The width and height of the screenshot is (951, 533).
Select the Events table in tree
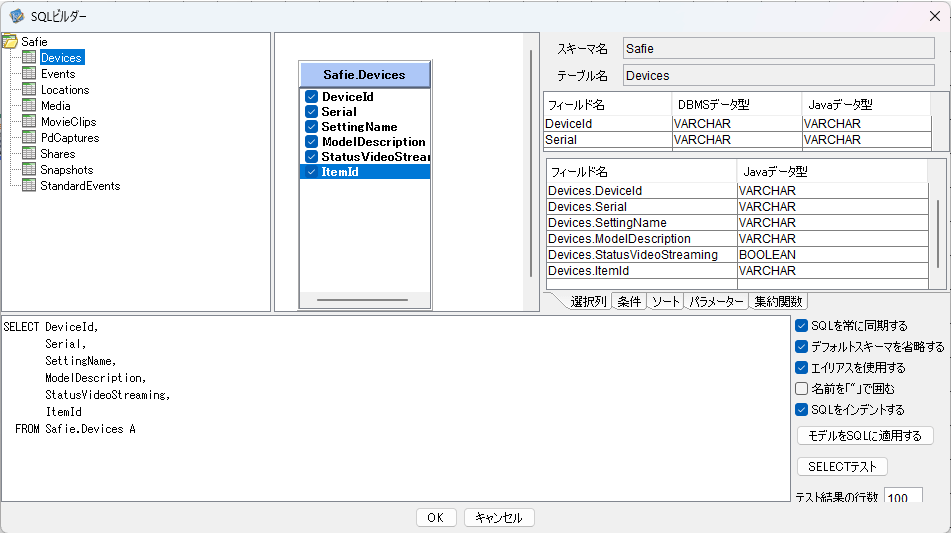click(x=58, y=74)
